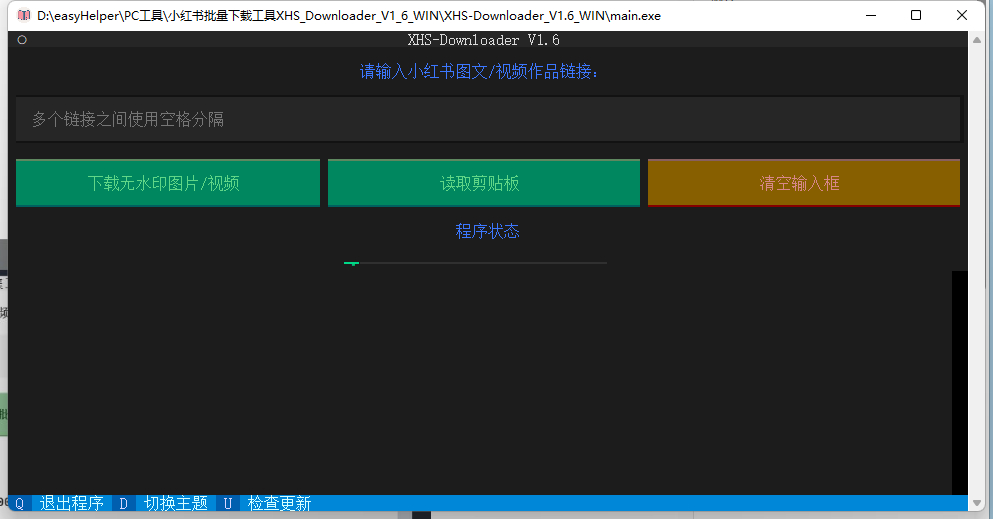Viewport: 993px width, 519px height.
Task: Click the 请输入小红书图文/视频作品链接 label
Action: pyautogui.click(x=479, y=72)
